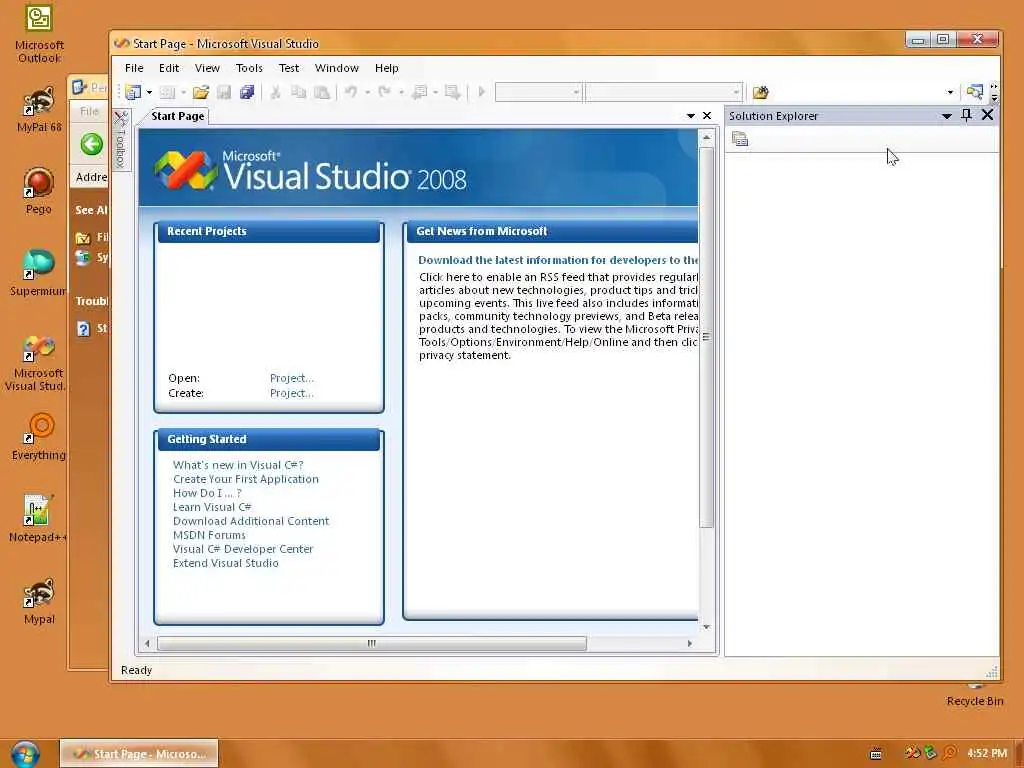Screen dimensions: 1024x768
Task: Click the Open File folder icon
Action: (200, 92)
